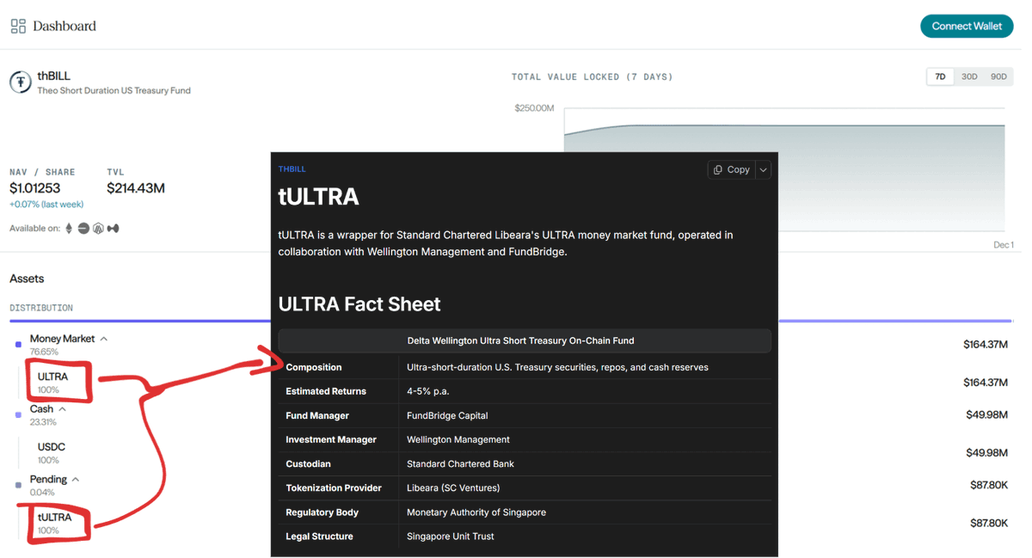
Task: Click the second chain icon after Ethereum
Action: [x=84, y=228]
